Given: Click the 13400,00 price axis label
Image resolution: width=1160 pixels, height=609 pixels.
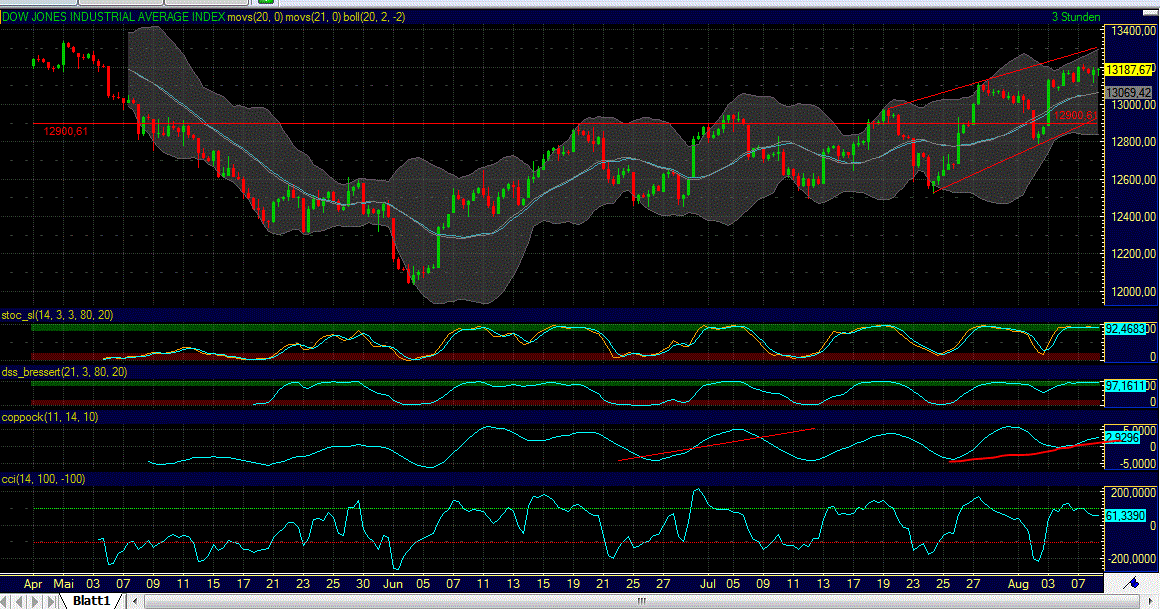Looking at the screenshot, I should (x=1133, y=31).
